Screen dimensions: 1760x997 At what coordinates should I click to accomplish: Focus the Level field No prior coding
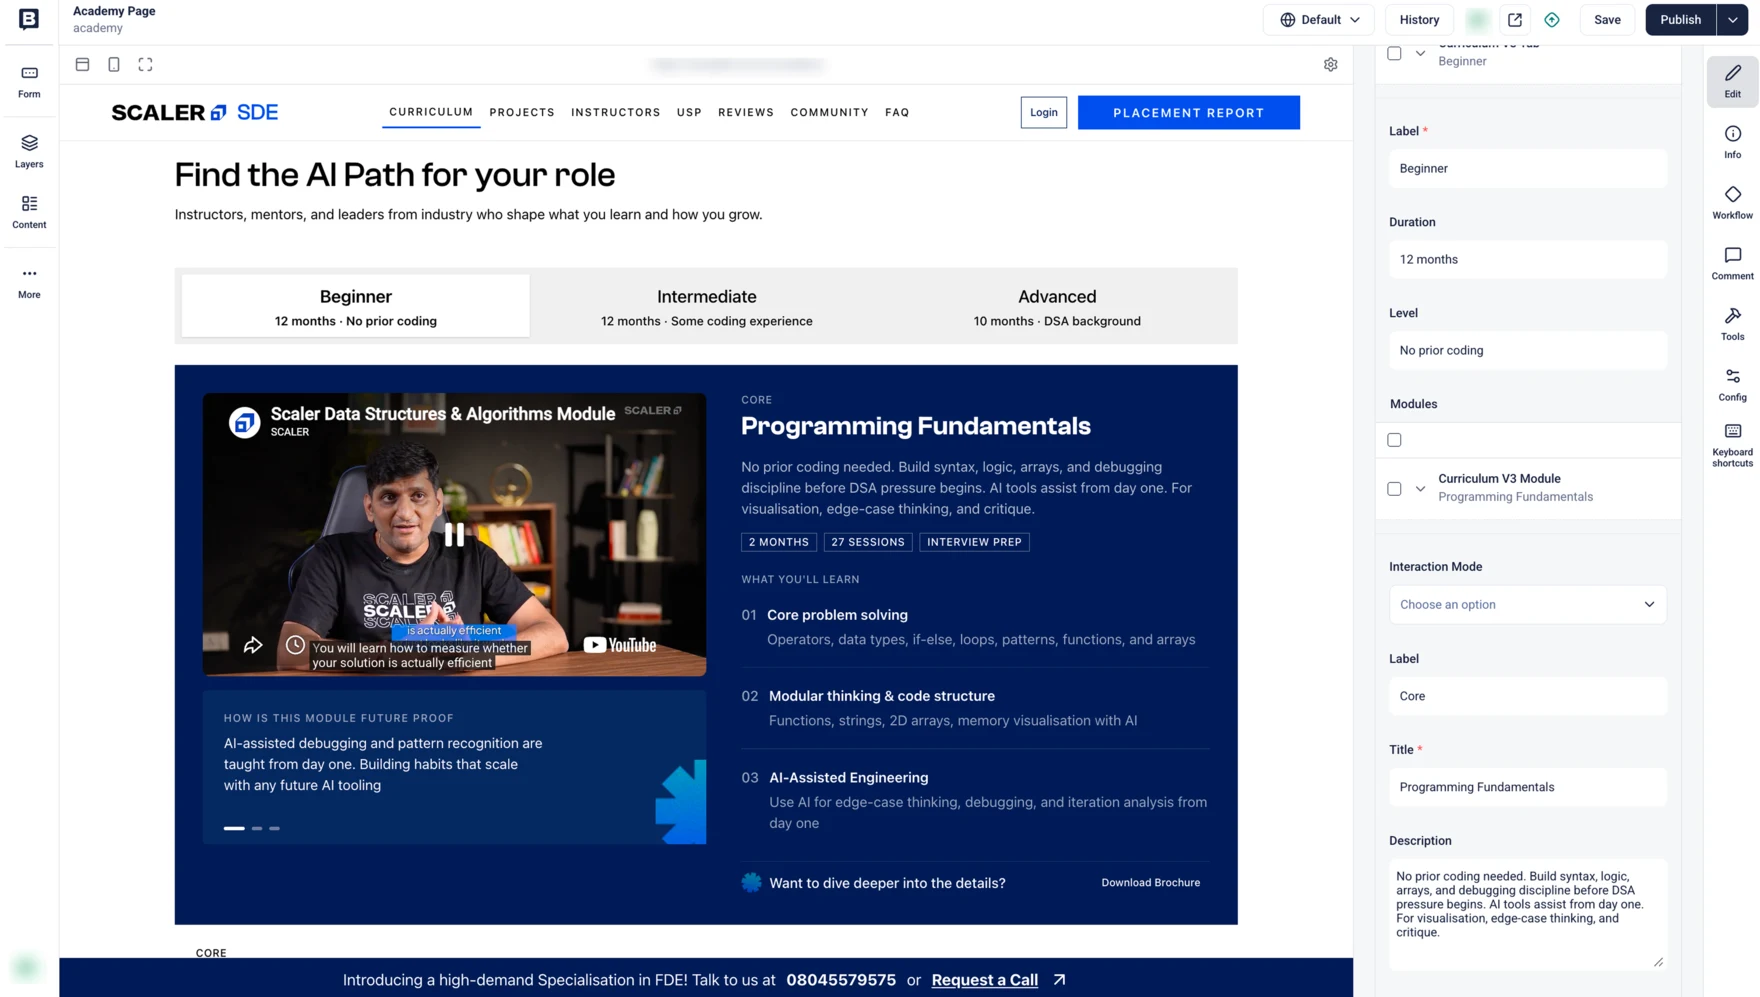coord(1527,350)
